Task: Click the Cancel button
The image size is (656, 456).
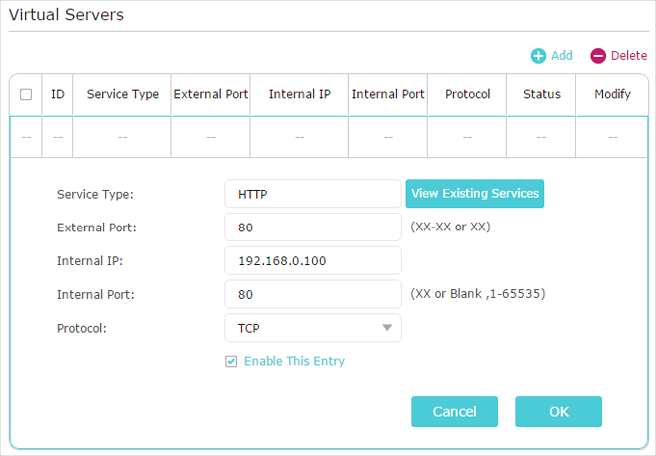Action: coord(454,412)
